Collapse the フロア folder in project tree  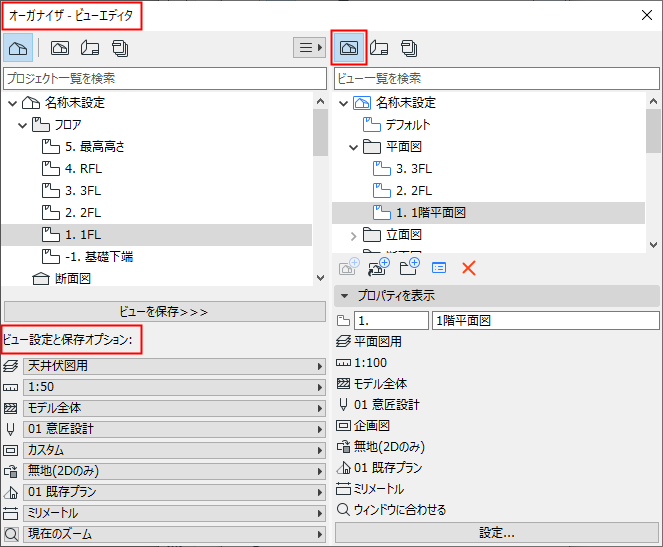[x=22, y=125]
